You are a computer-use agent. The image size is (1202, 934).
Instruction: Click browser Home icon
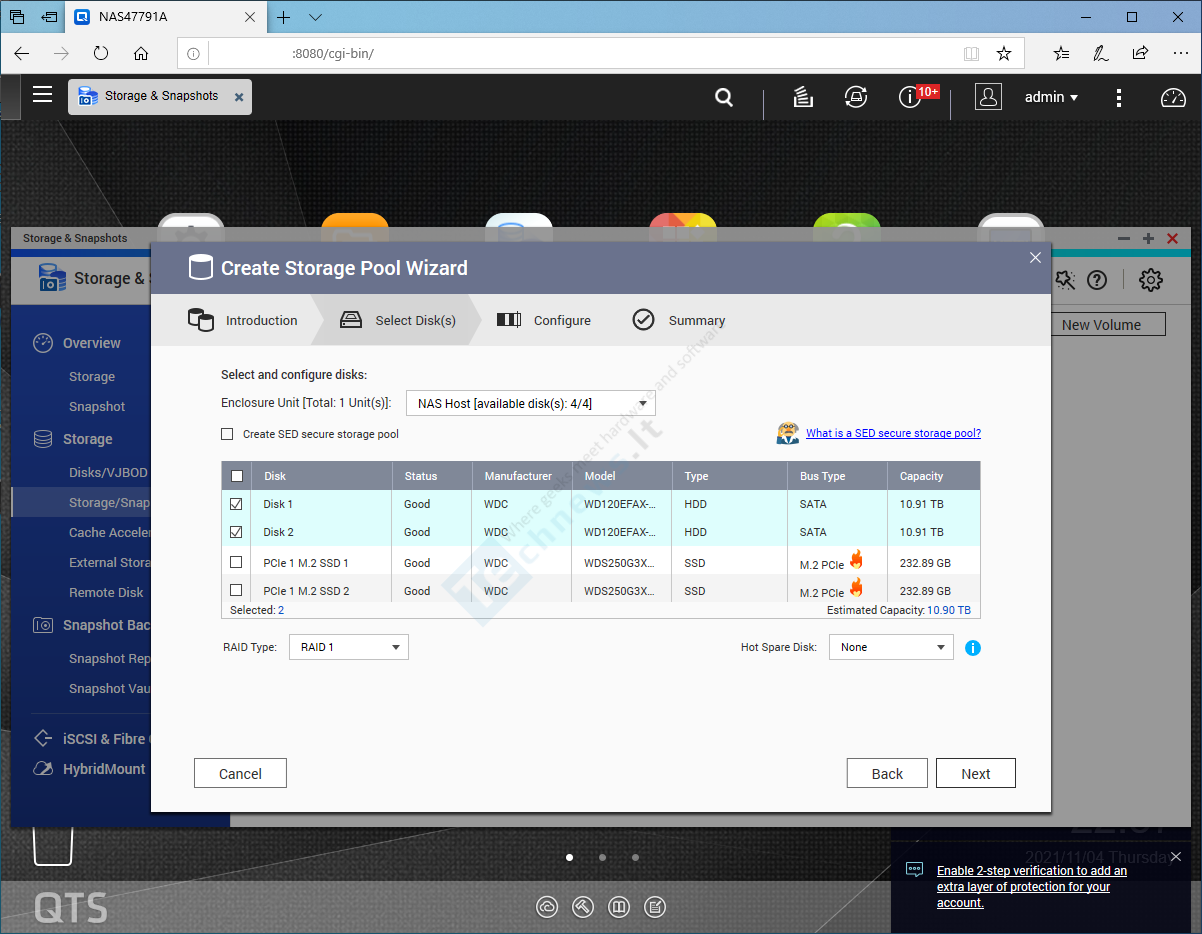tap(141, 53)
